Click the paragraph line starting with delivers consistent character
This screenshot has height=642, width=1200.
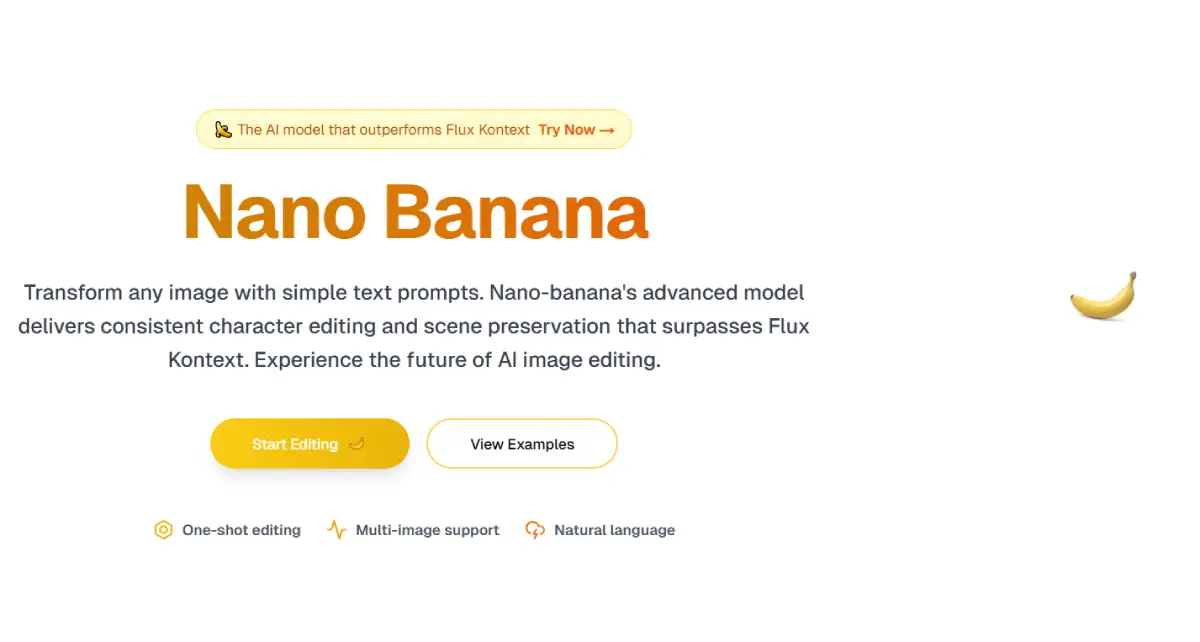pyautogui.click(x=414, y=326)
